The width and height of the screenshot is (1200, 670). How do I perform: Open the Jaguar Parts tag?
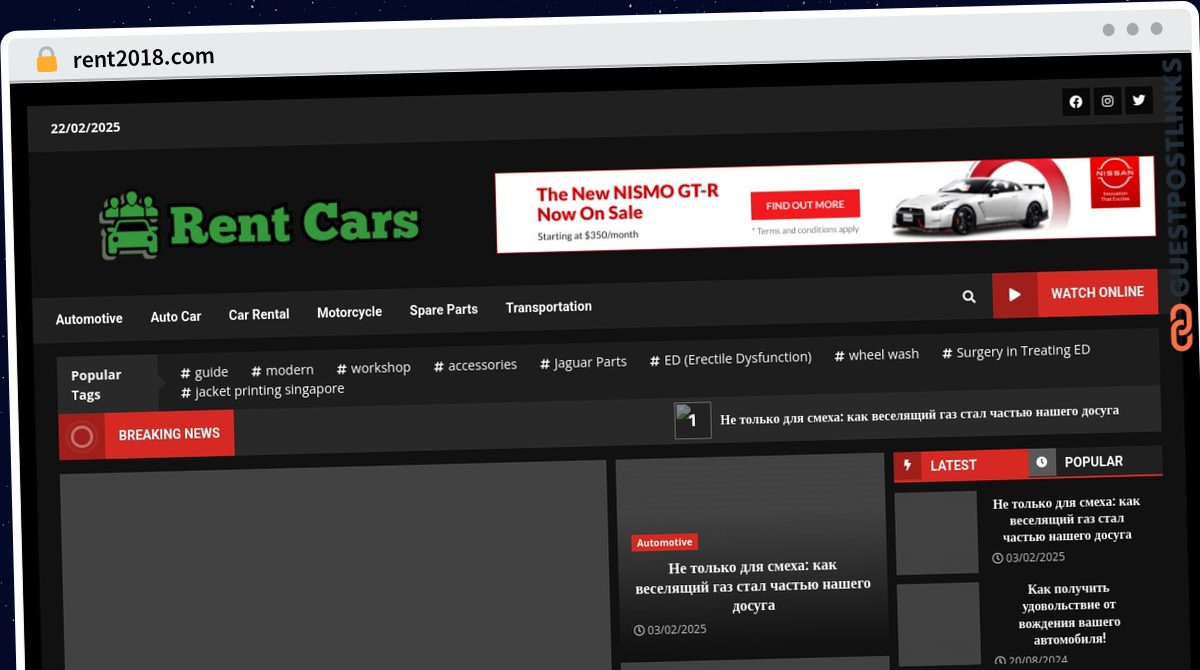point(583,362)
